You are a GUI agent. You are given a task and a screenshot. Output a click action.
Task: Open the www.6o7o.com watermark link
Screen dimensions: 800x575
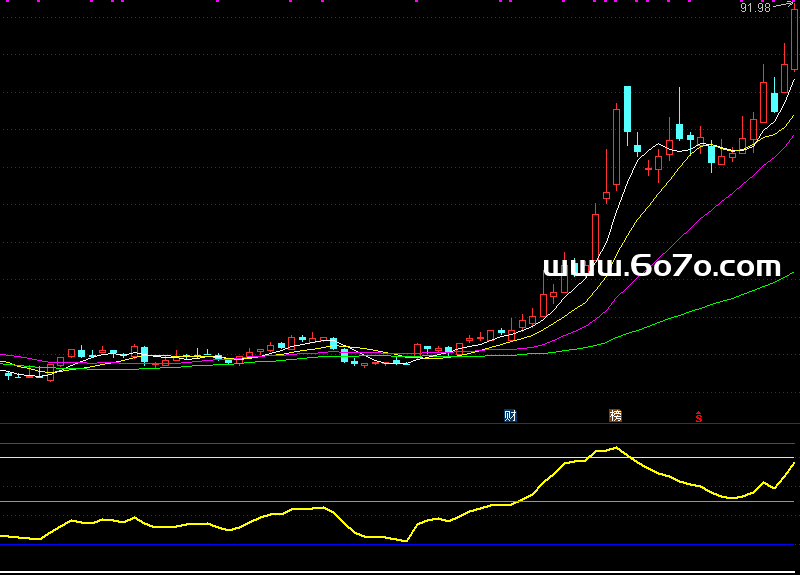pyautogui.click(x=661, y=266)
